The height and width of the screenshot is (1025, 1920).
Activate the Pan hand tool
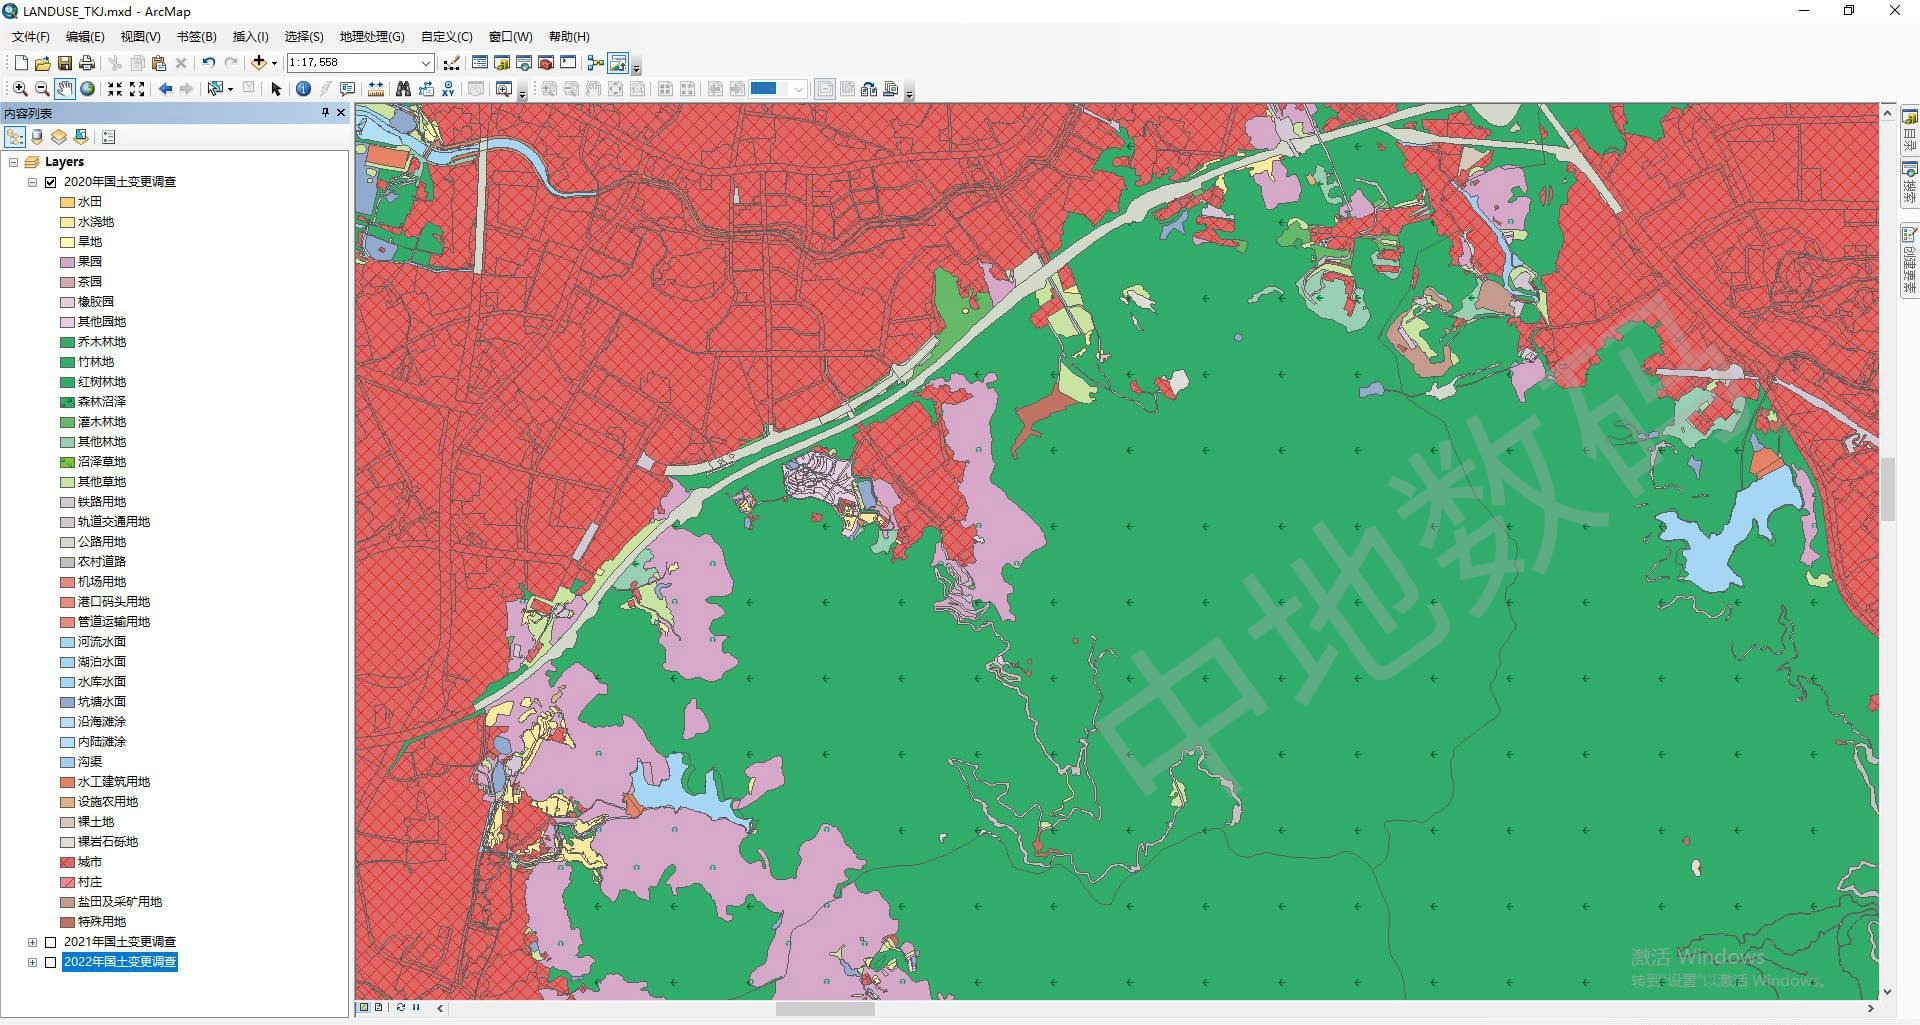coord(64,89)
